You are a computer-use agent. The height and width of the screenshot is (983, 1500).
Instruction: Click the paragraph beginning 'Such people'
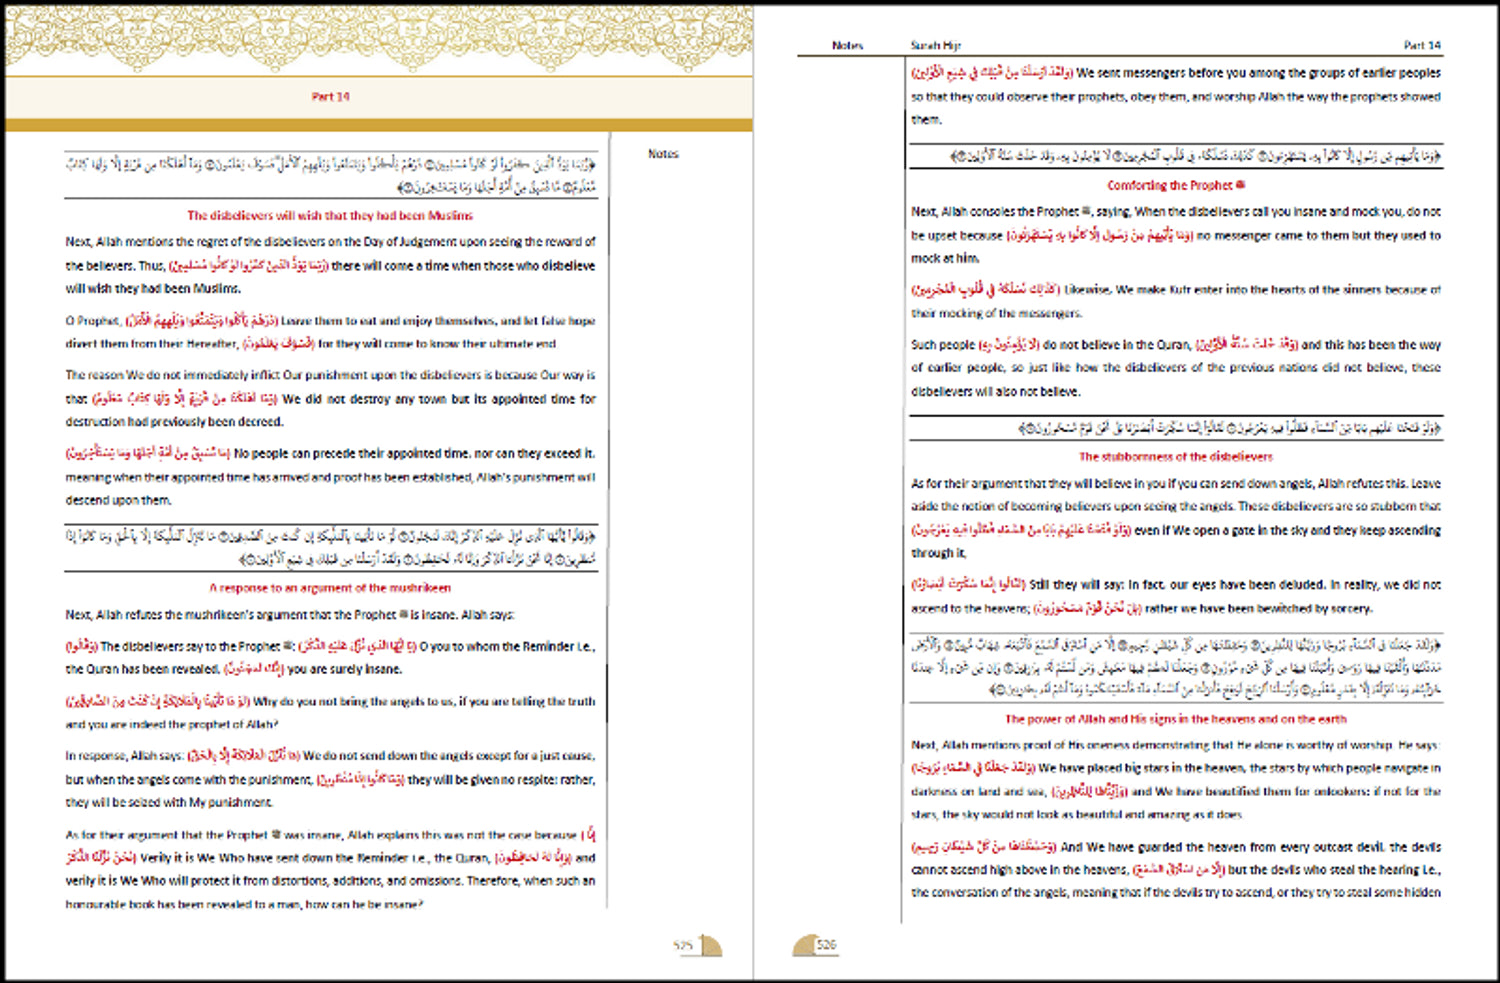(x=1175, y=367)
